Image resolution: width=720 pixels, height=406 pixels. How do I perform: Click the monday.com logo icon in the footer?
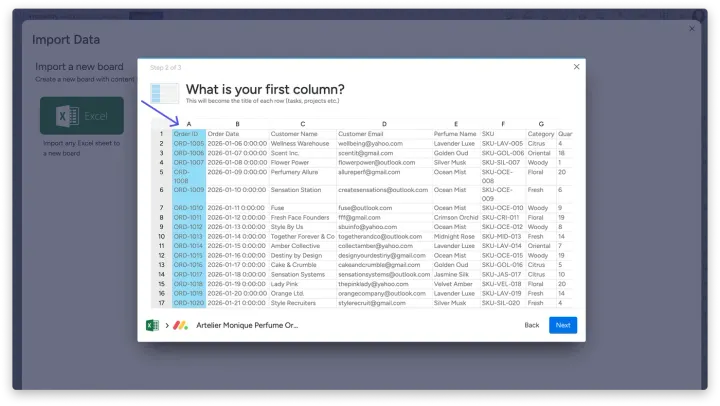180,325
